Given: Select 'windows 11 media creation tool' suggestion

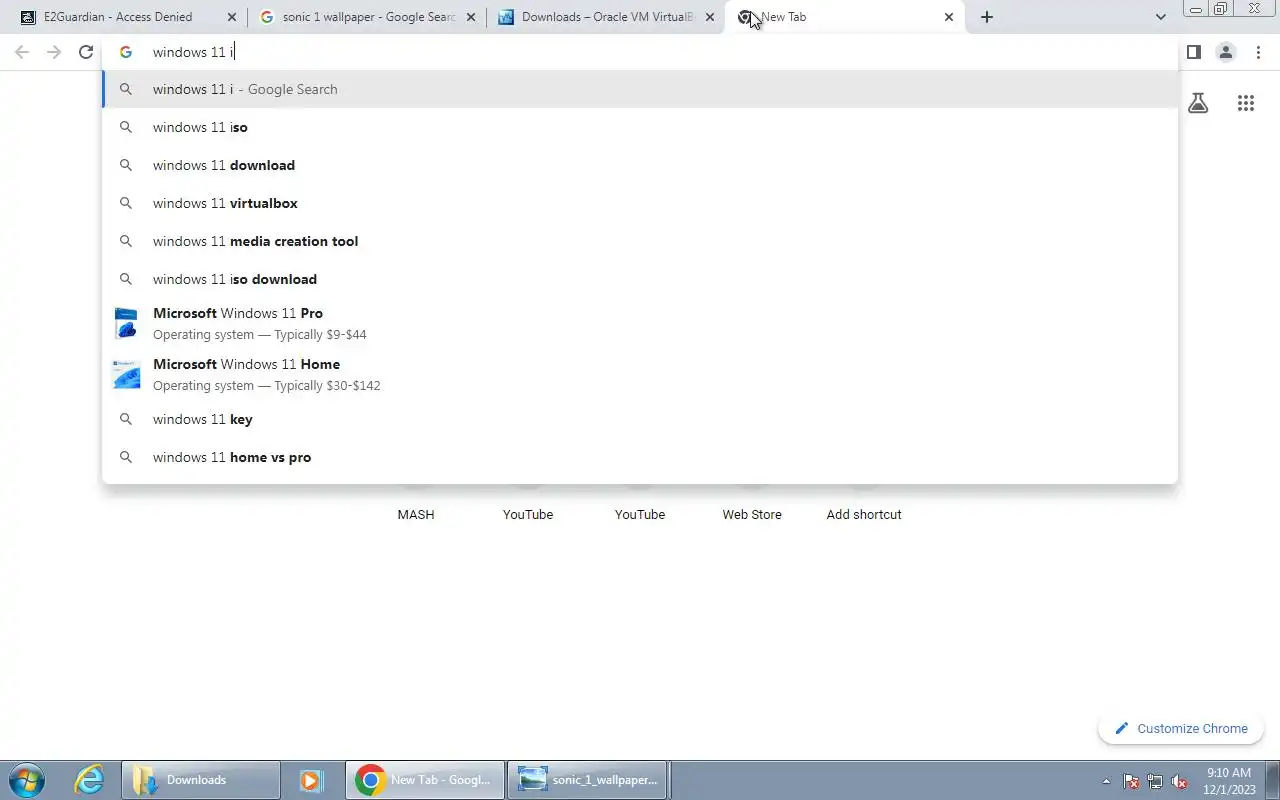Looking at the screenshot, I should (640, 241).
